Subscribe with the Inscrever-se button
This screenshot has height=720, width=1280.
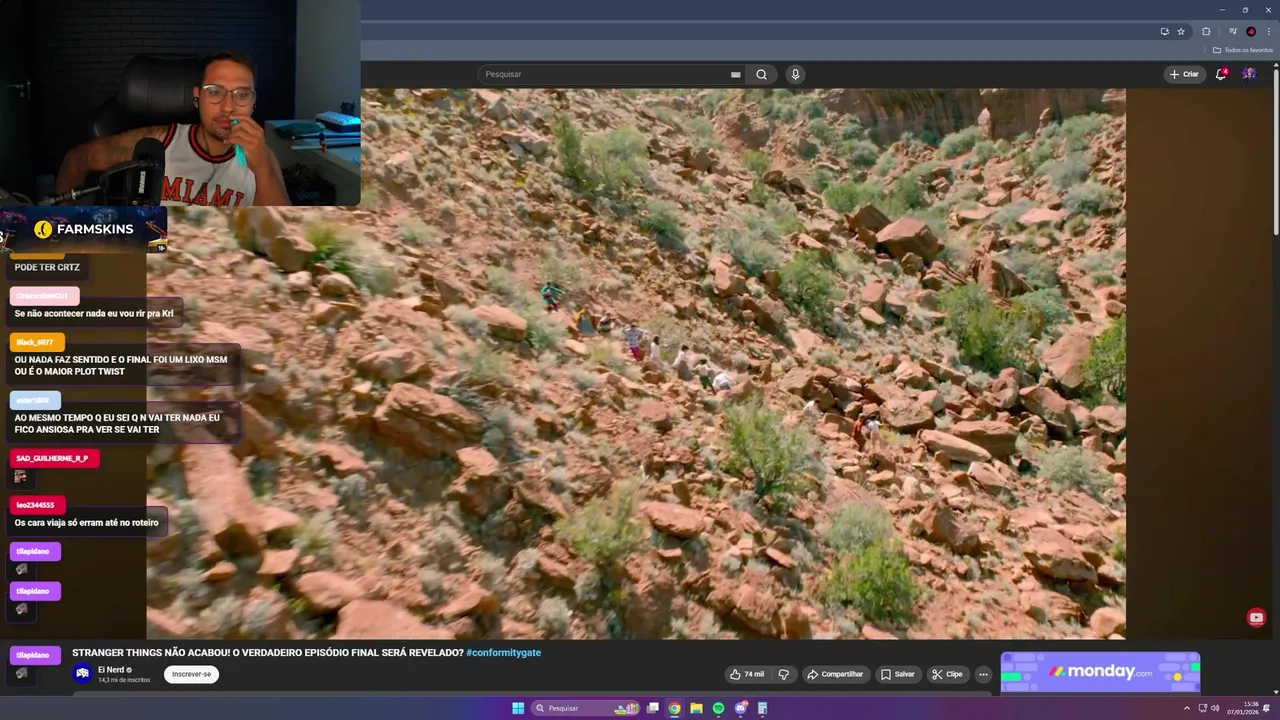191,674
